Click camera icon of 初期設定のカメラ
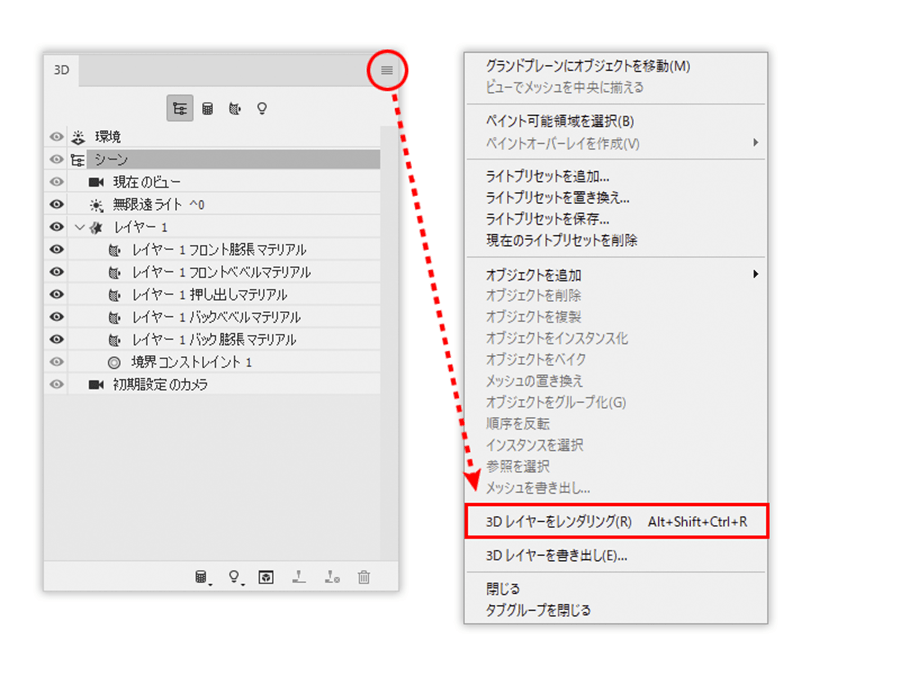Viewport: 900px width, 675px height. pyautogui.click(x=96, y=385)
